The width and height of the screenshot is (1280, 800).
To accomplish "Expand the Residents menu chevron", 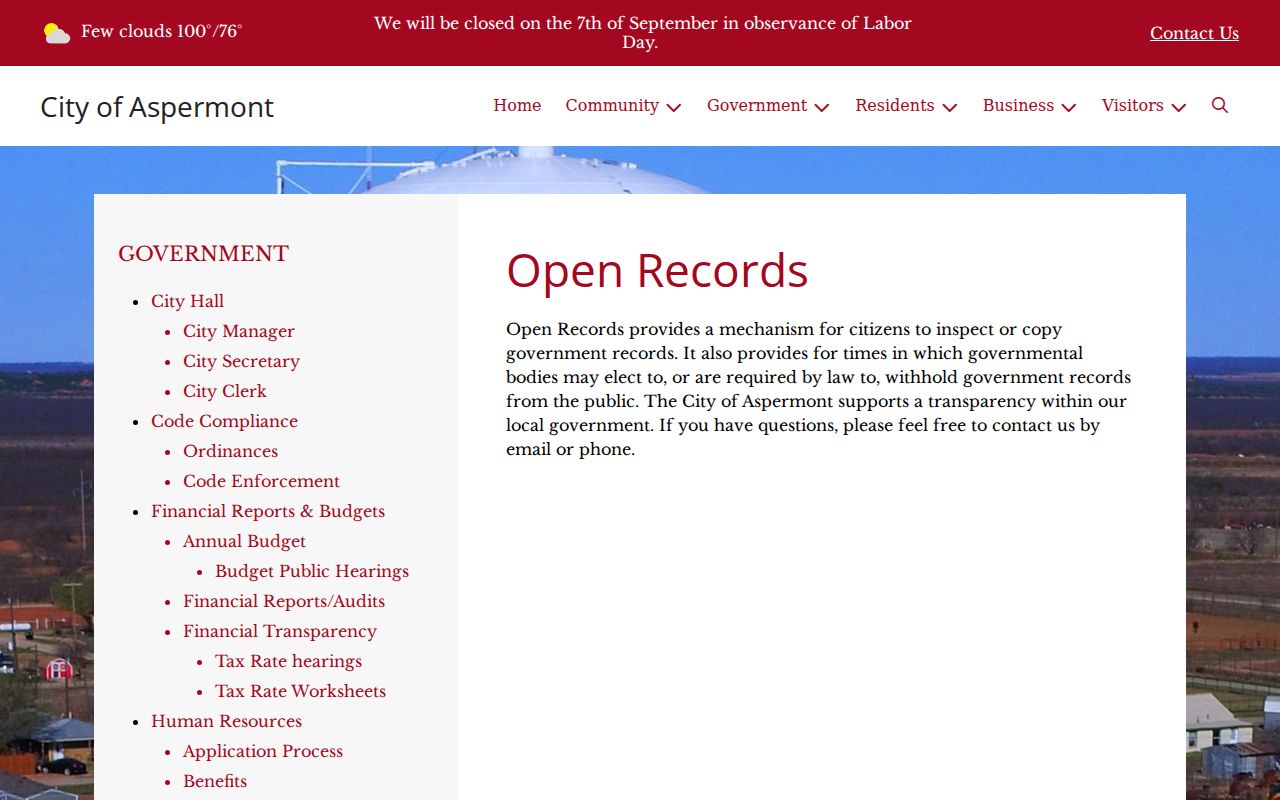I will 950,107.
